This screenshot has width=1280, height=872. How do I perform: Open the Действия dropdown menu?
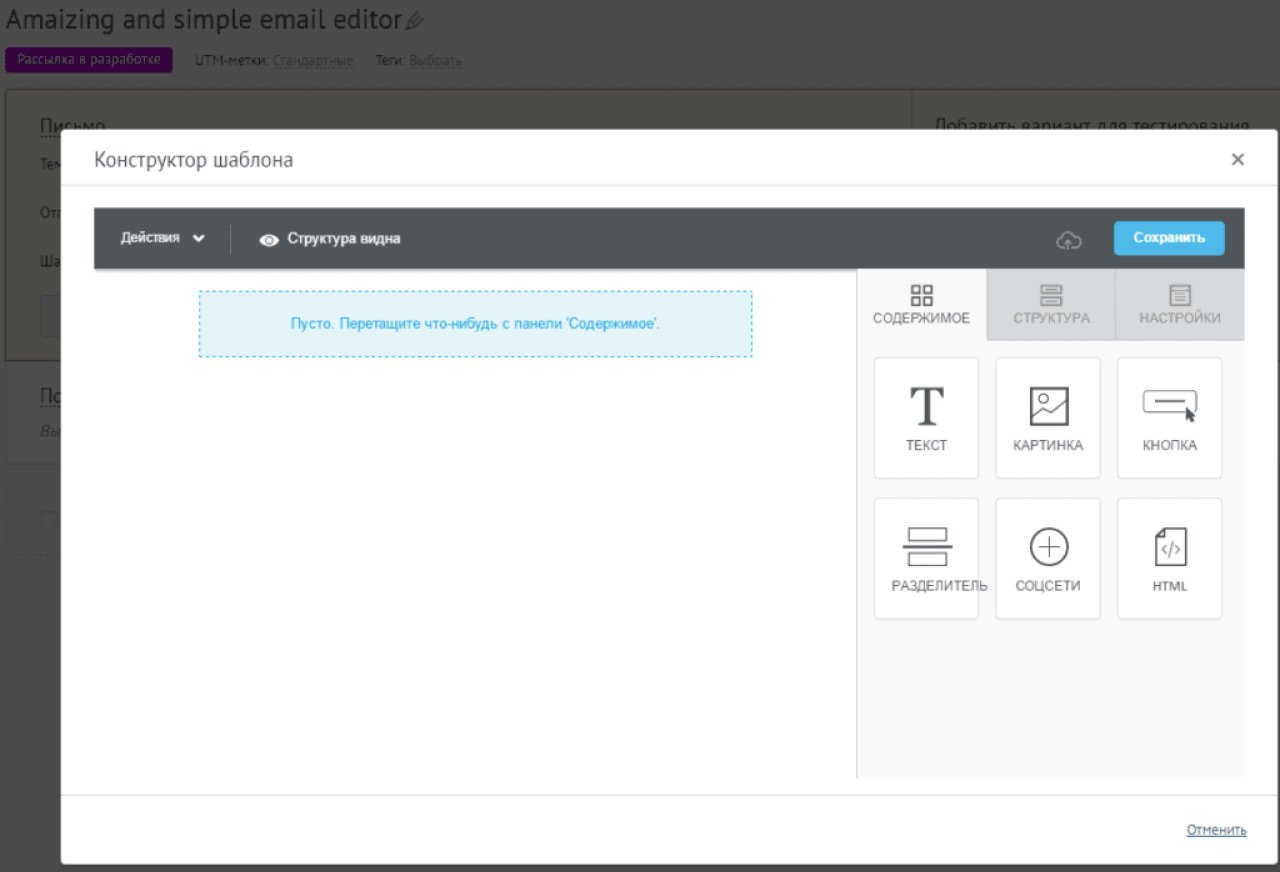pos(162,238)
